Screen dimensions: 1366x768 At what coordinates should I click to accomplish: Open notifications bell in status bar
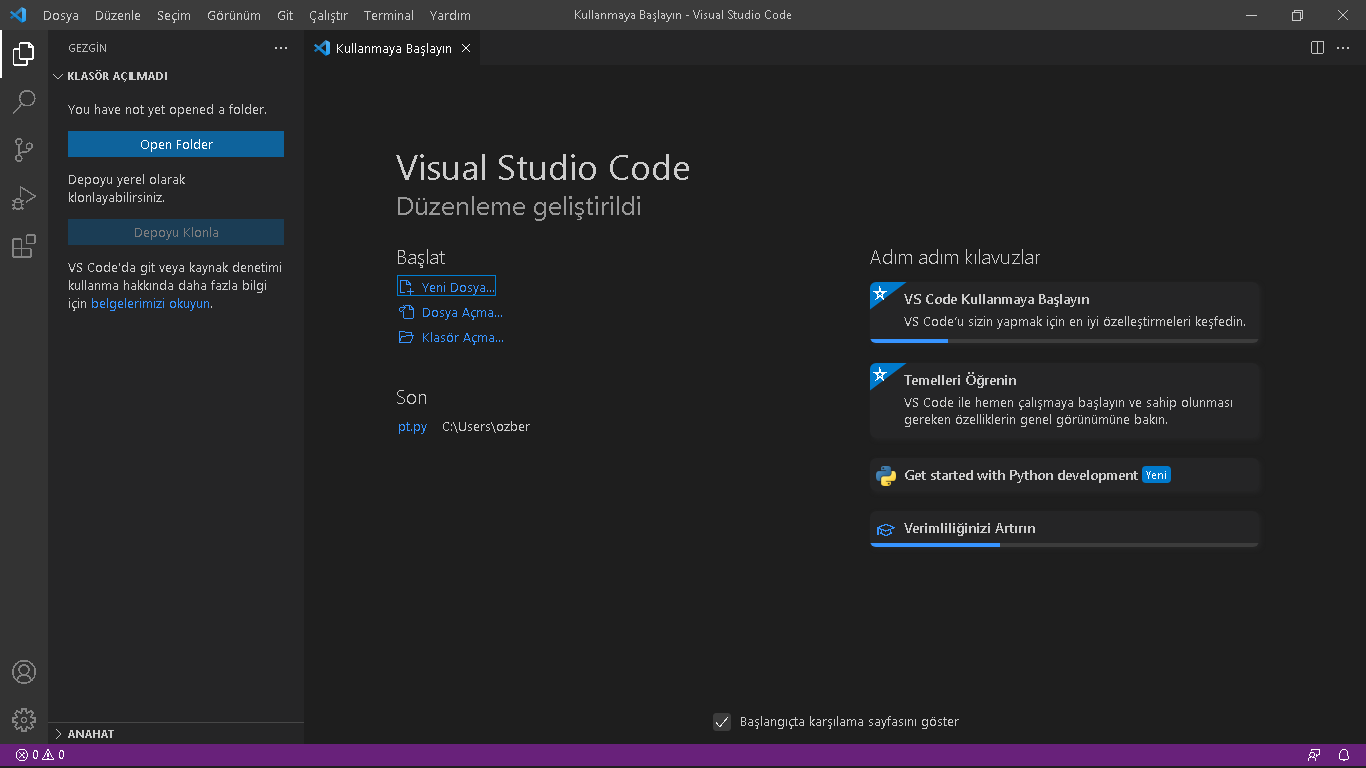coord(1345,755)
